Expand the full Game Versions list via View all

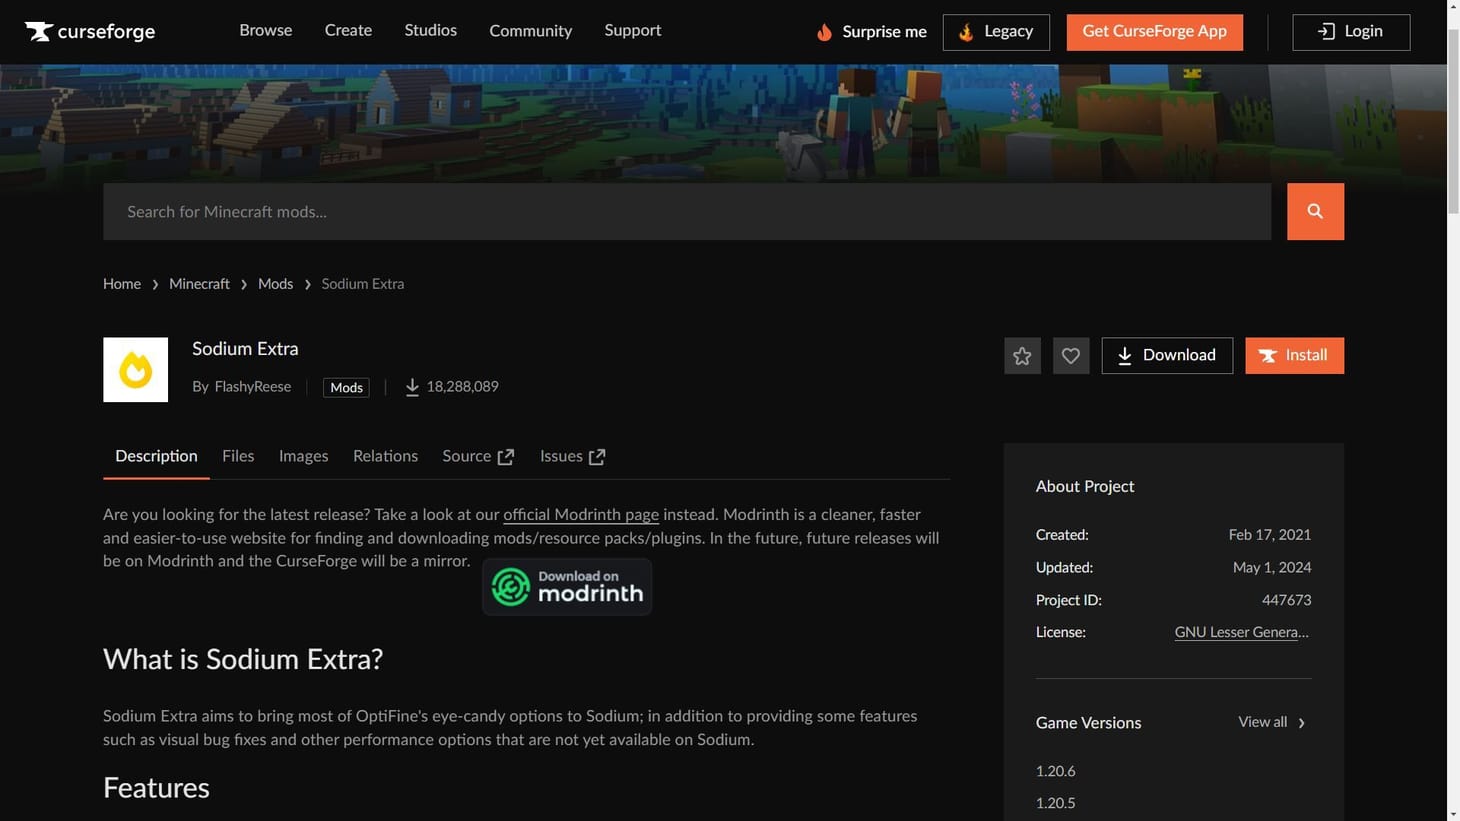pyautogui.click(x=1262, y=721)
